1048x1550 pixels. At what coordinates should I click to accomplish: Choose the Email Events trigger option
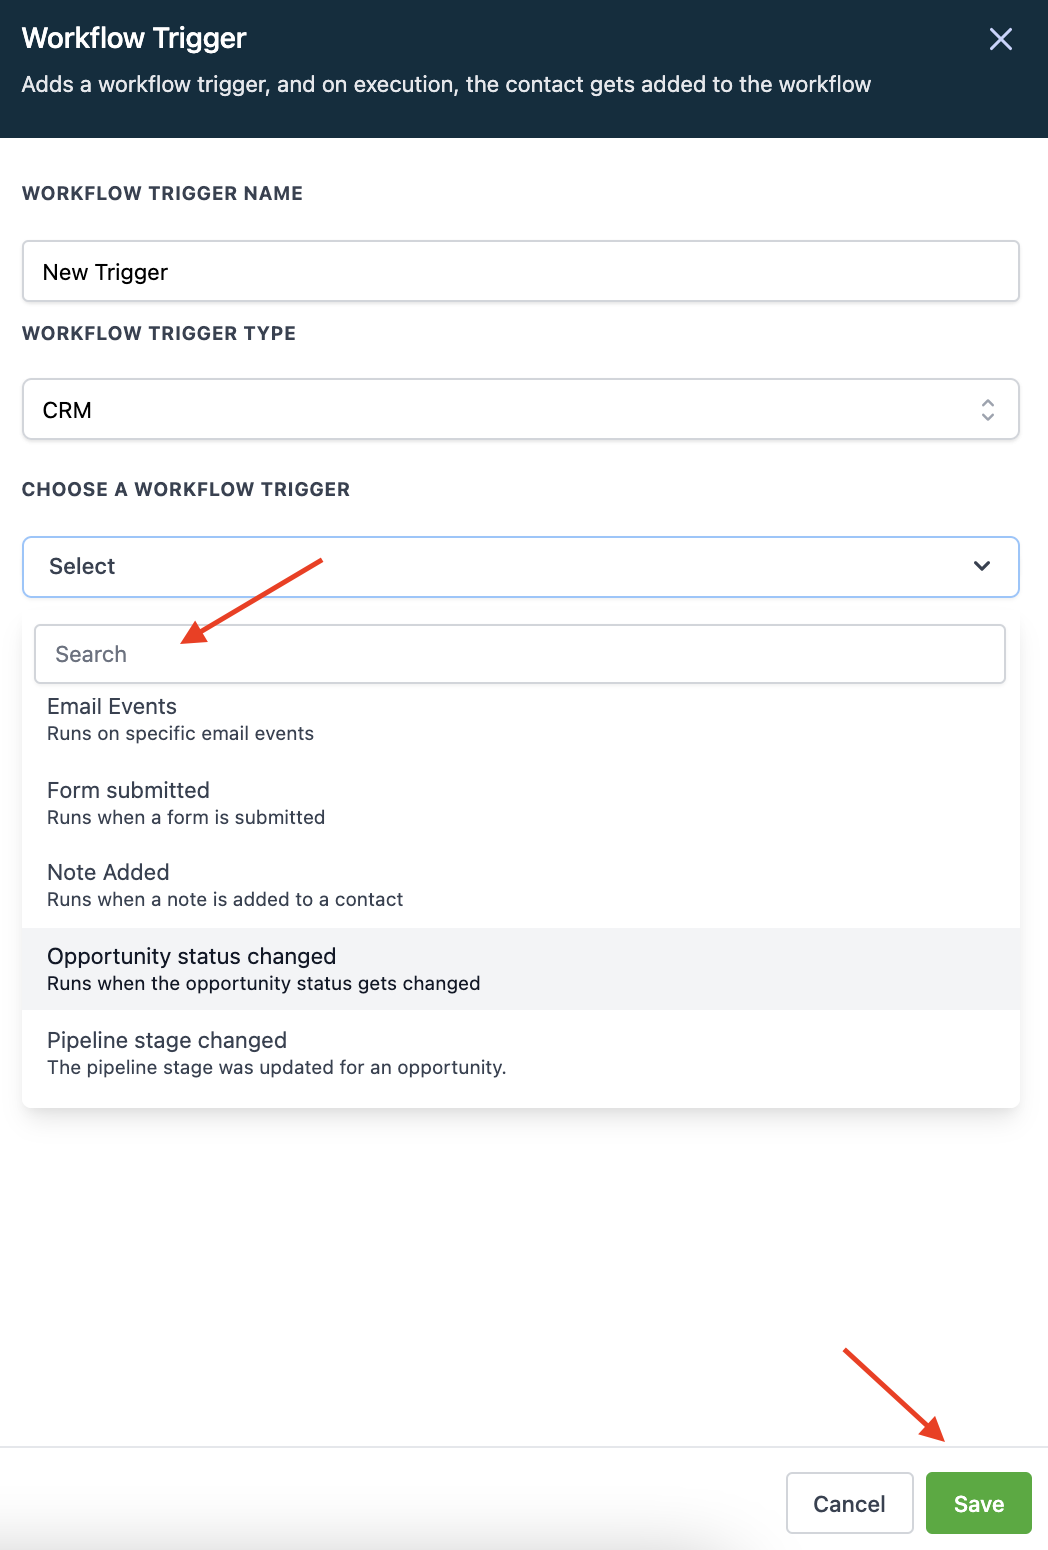pos(520,719)
